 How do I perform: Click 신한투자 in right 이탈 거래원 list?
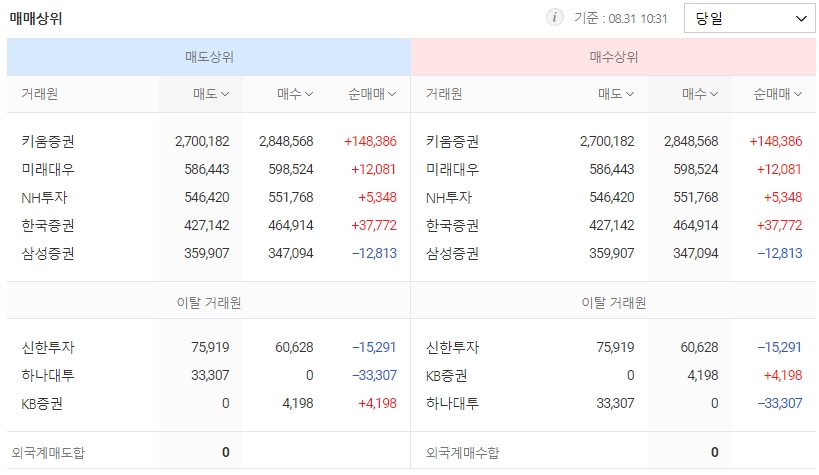452,347
